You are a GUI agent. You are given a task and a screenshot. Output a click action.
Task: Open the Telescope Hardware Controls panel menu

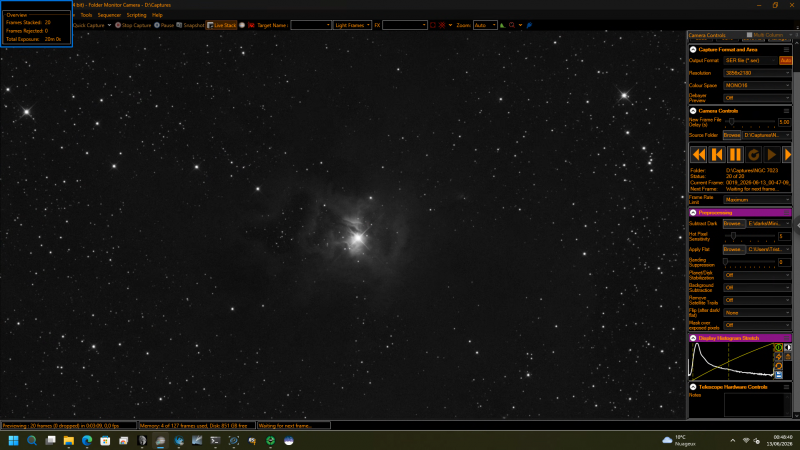coord(786,387)
